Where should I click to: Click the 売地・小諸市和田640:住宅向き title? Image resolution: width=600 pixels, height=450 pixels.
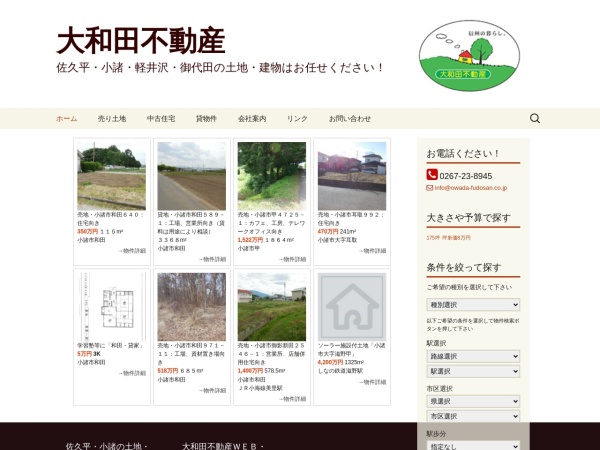tap(110, 219)
